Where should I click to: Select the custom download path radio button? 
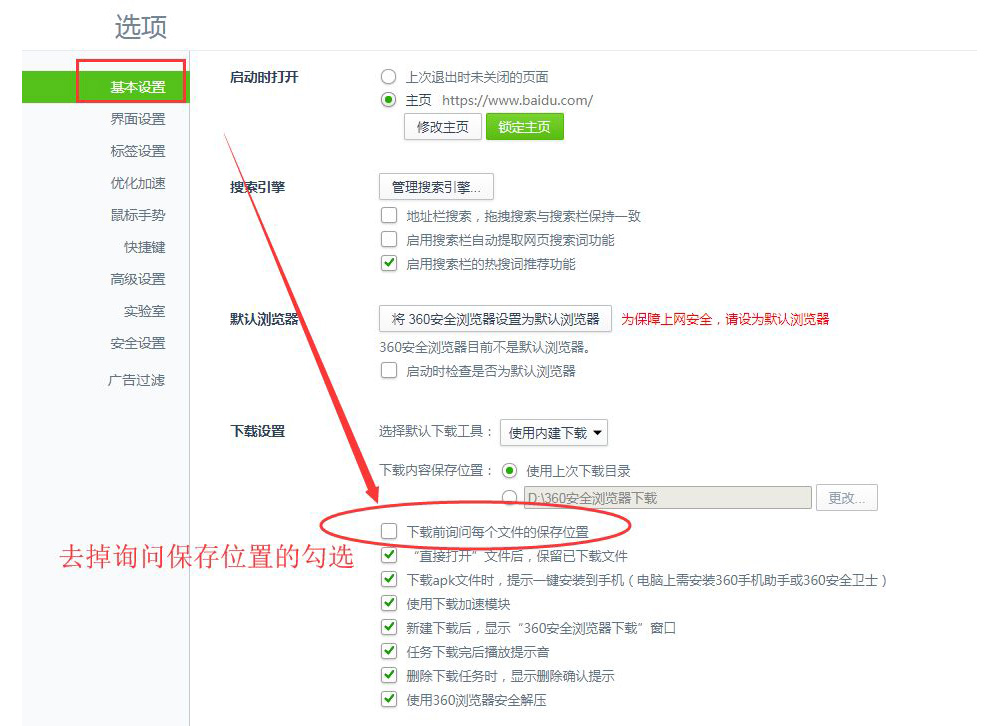(510, 498)
